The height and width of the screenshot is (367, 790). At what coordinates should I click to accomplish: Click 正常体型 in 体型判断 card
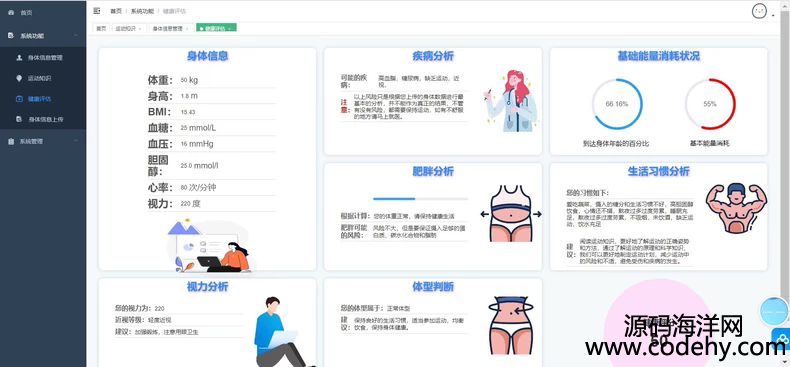(x=399, y=308)
